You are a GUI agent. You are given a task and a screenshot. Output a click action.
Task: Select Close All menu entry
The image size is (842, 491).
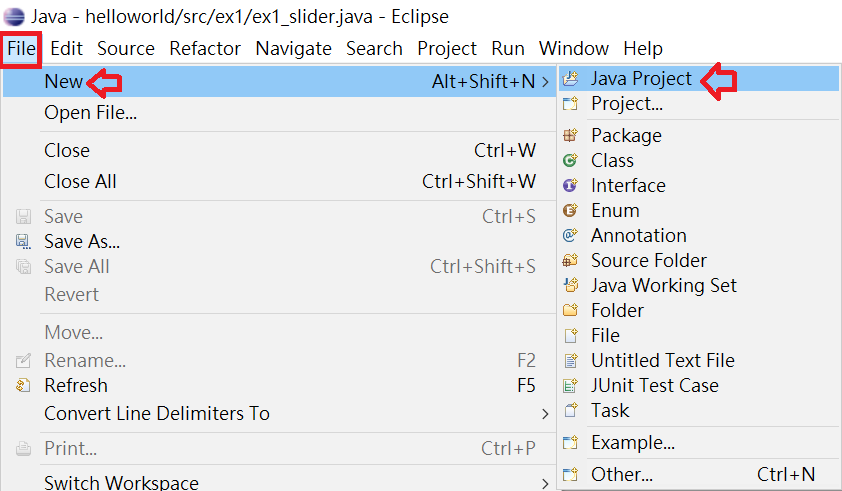(x=80, y=182)
